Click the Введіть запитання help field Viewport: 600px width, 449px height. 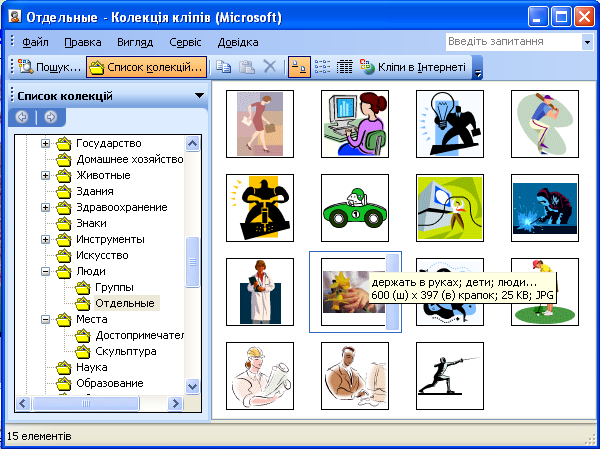(x=514, y=42)
